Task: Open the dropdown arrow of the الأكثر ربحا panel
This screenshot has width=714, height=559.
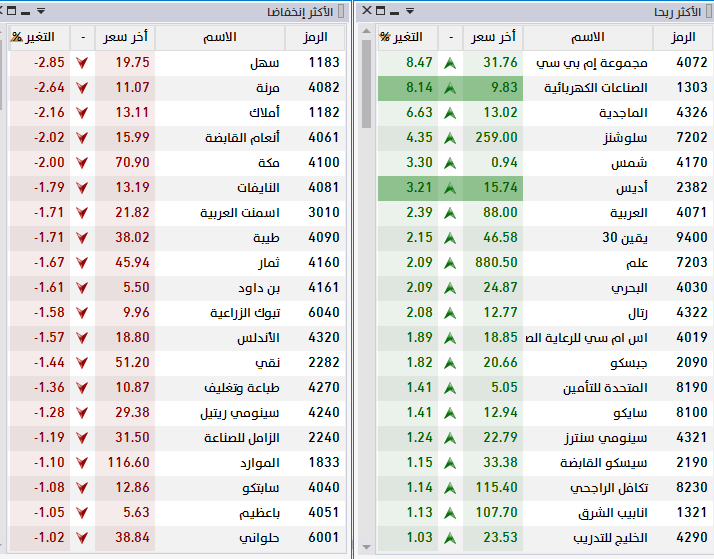Action: click(410, 11)
